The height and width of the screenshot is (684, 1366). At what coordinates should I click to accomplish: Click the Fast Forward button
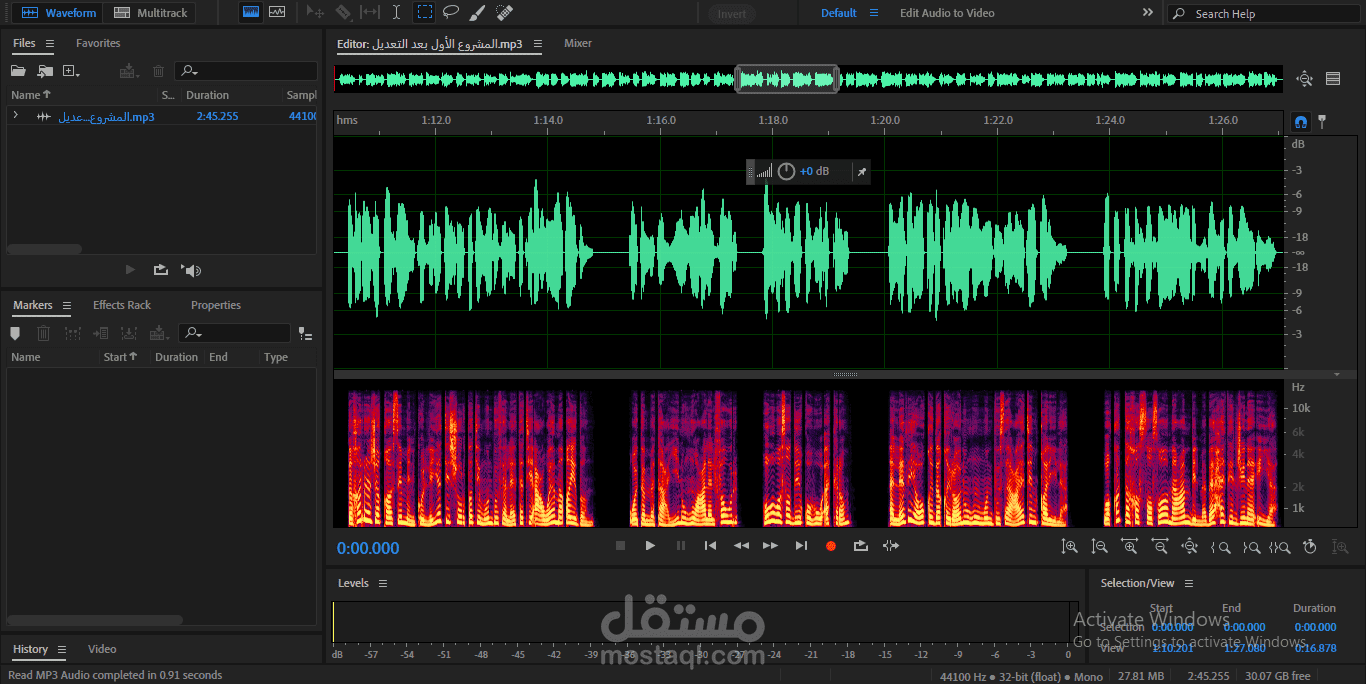[x=770, y=546]
